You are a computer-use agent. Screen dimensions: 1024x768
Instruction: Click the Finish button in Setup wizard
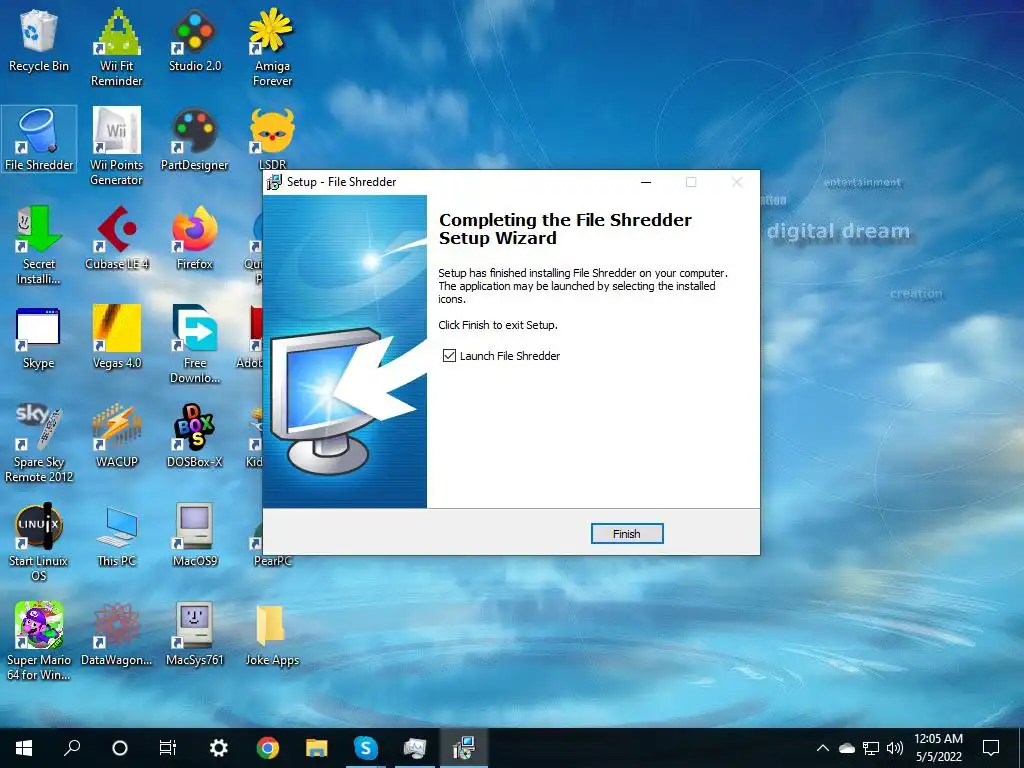(x=626, y=534)
